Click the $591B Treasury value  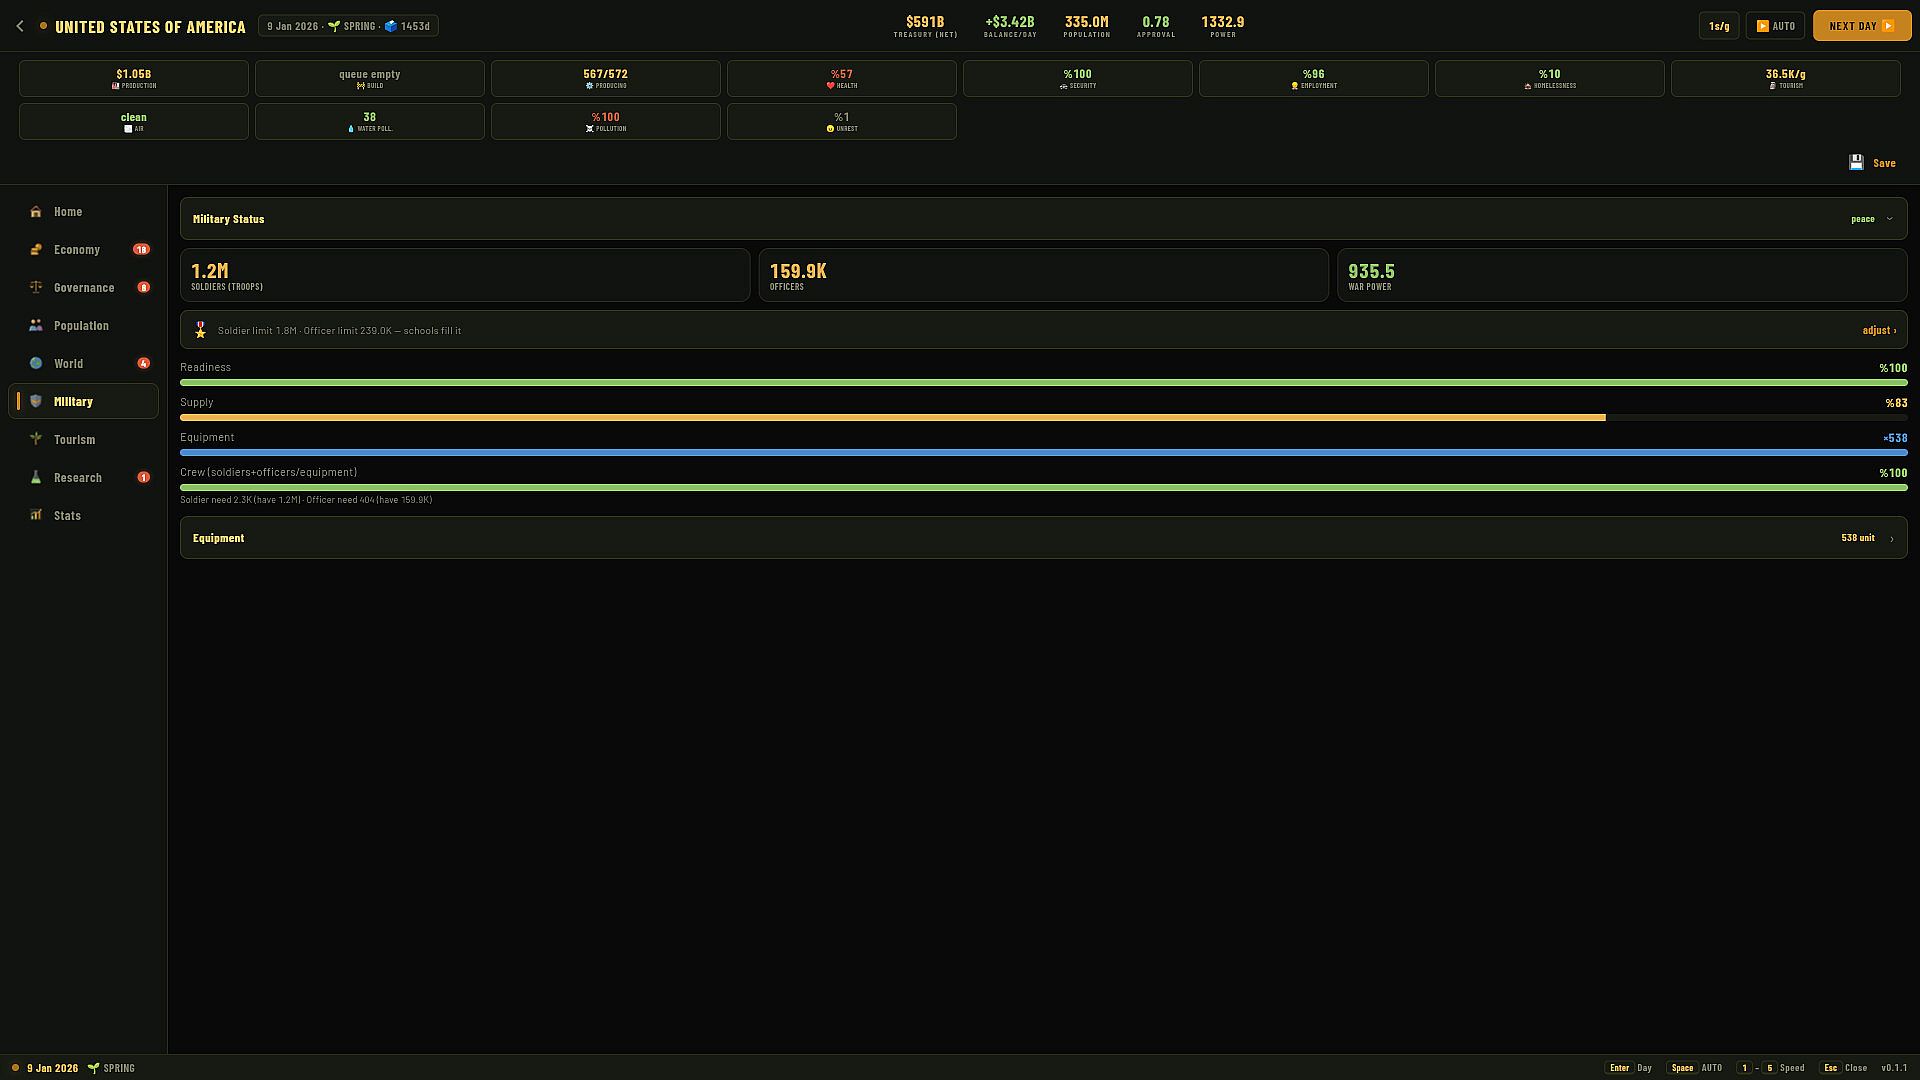(x=925, y=21)
